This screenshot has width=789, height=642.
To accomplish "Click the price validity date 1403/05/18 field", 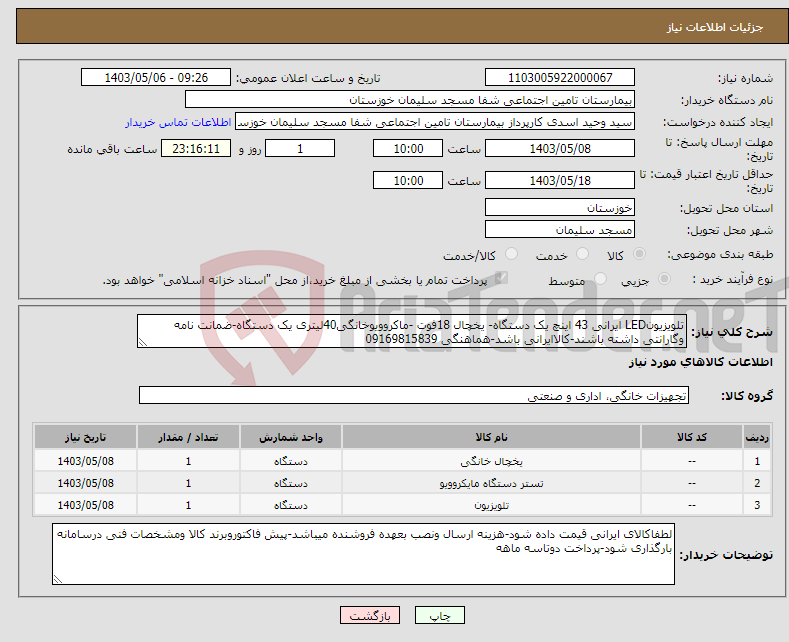I will [x=560, y=180].
